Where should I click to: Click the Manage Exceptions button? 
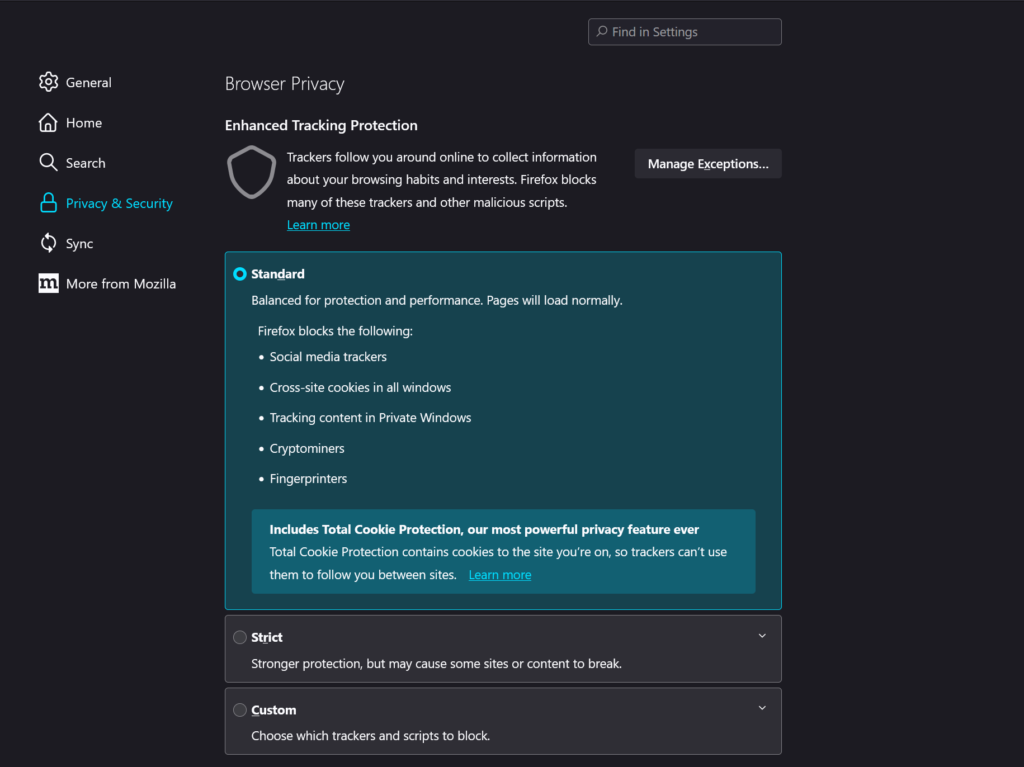[708, 164]
